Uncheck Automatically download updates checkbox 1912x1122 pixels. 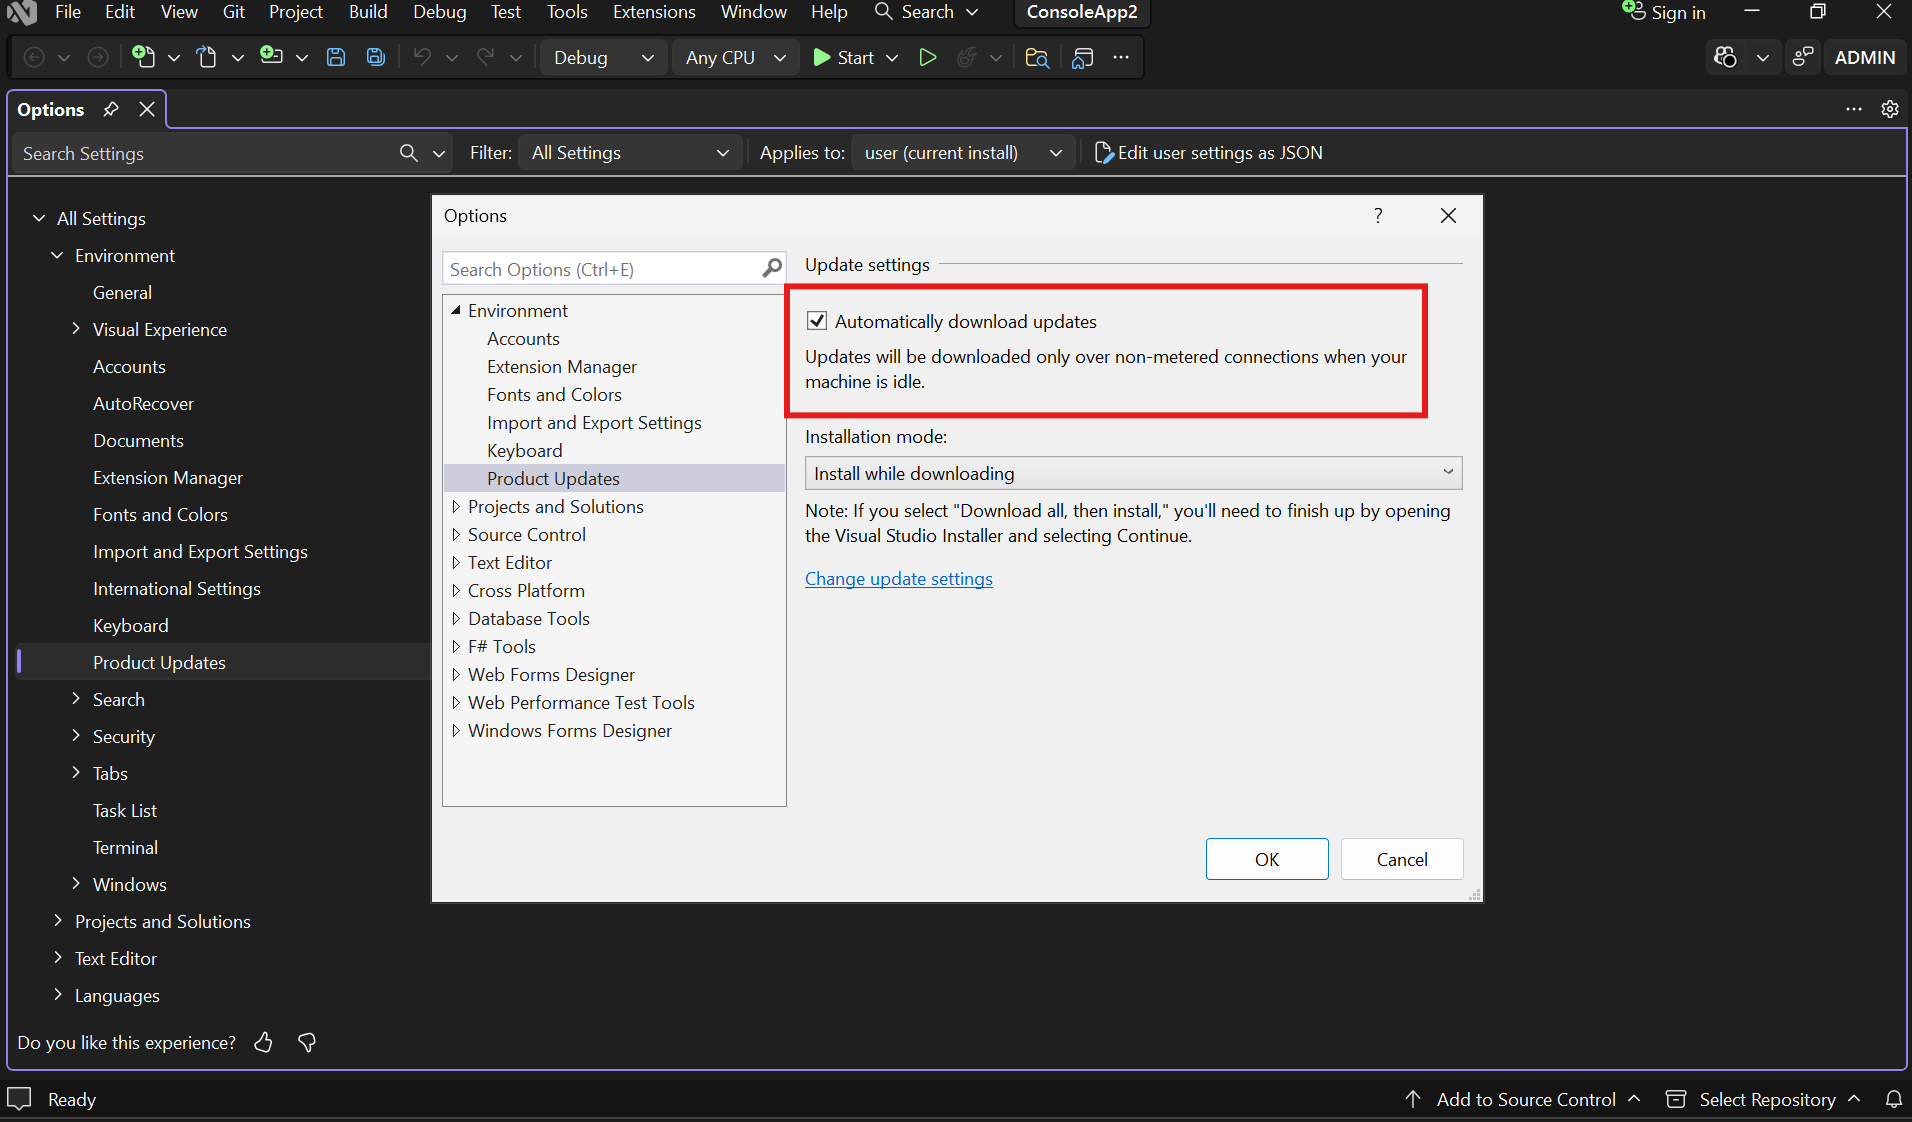pyautogui.click(x=817, y=321)
